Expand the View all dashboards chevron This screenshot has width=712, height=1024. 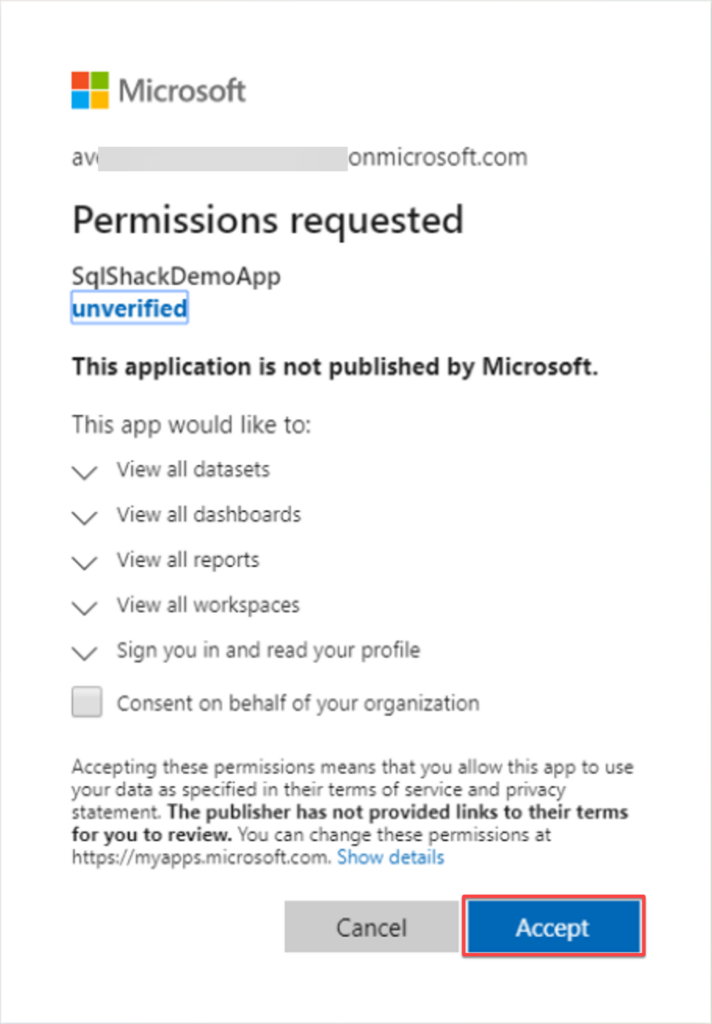coord(86,517)
